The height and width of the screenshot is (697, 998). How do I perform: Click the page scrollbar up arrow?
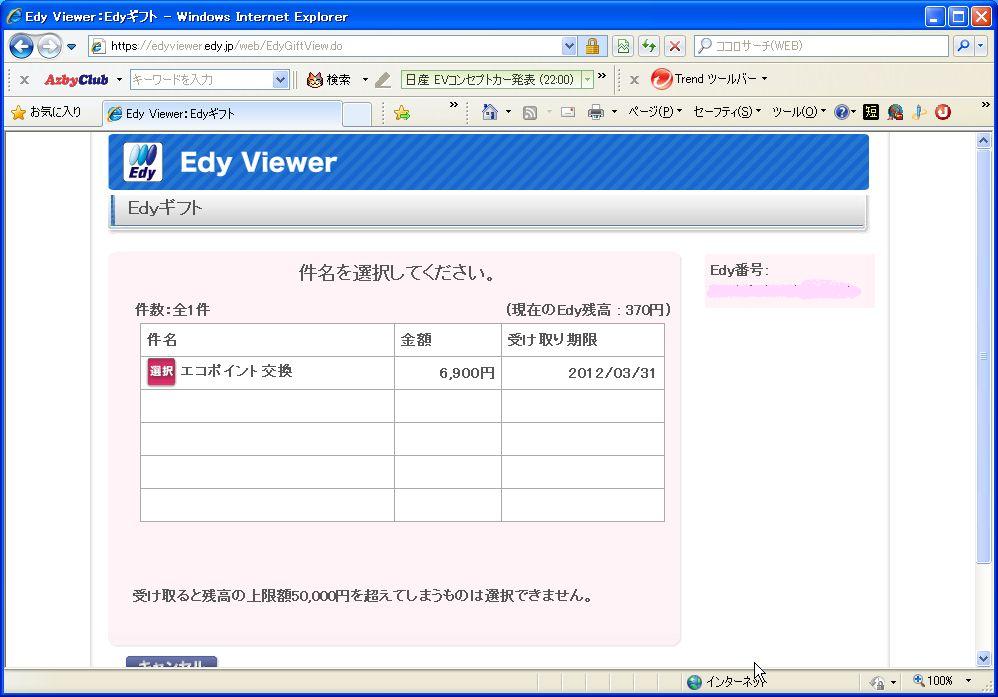983,141
